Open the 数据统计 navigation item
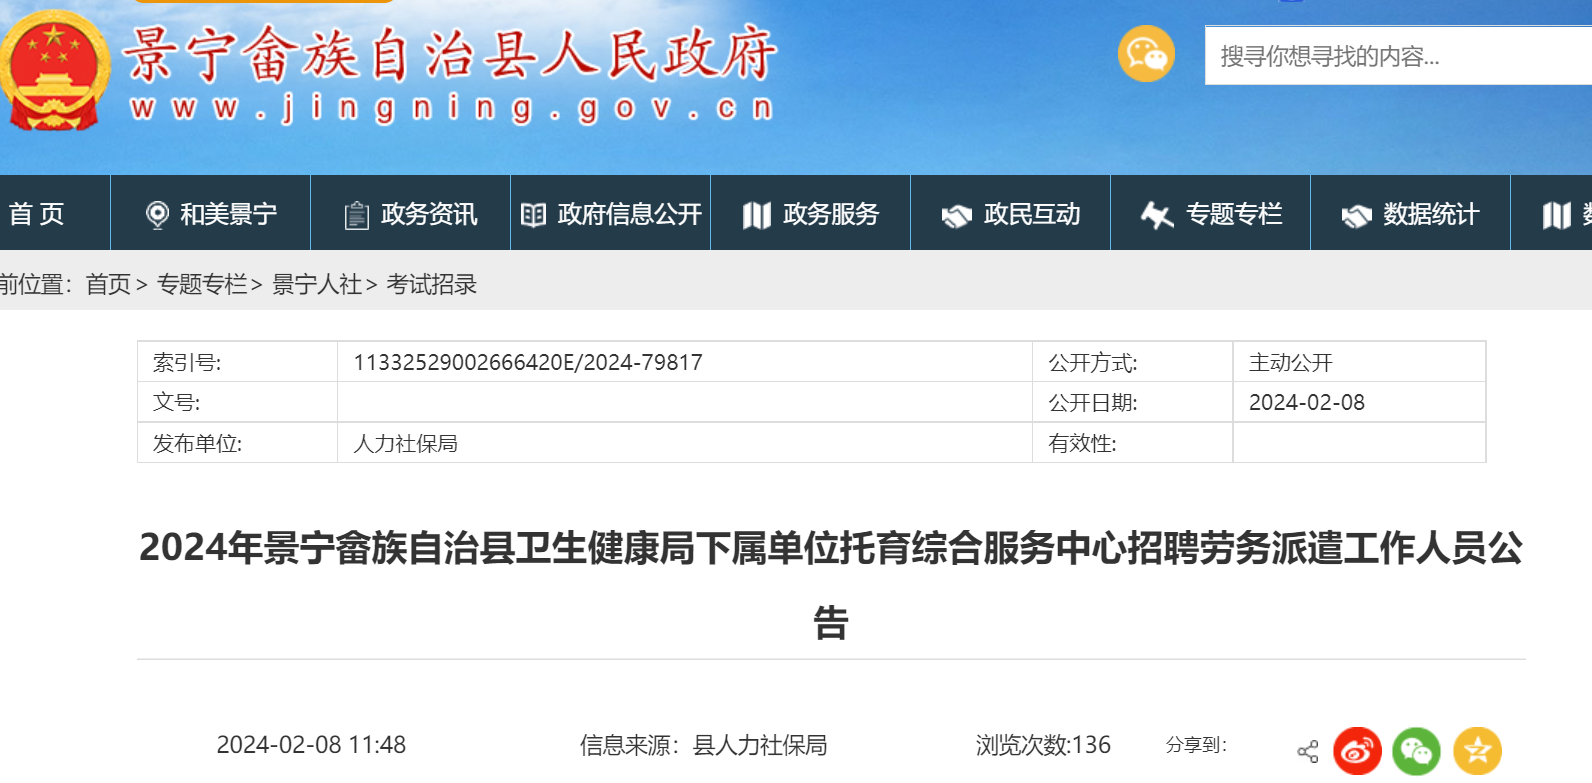Image resolution: width=1592 pixels, height=783 pixels. click(x=1430, y=214)
